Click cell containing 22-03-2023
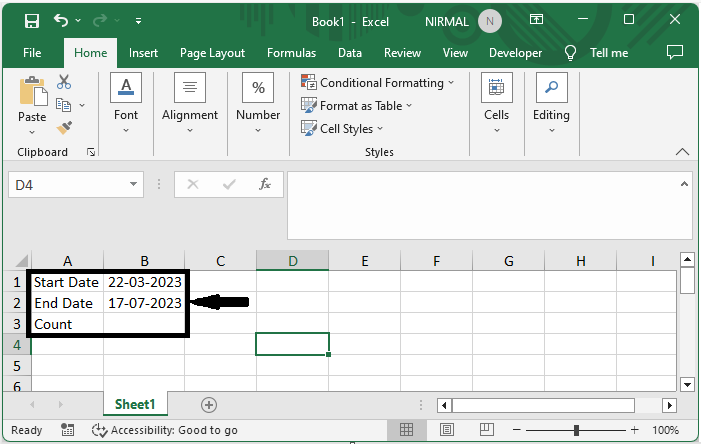This screenshot has height=444, width=701. click(144, 282)
